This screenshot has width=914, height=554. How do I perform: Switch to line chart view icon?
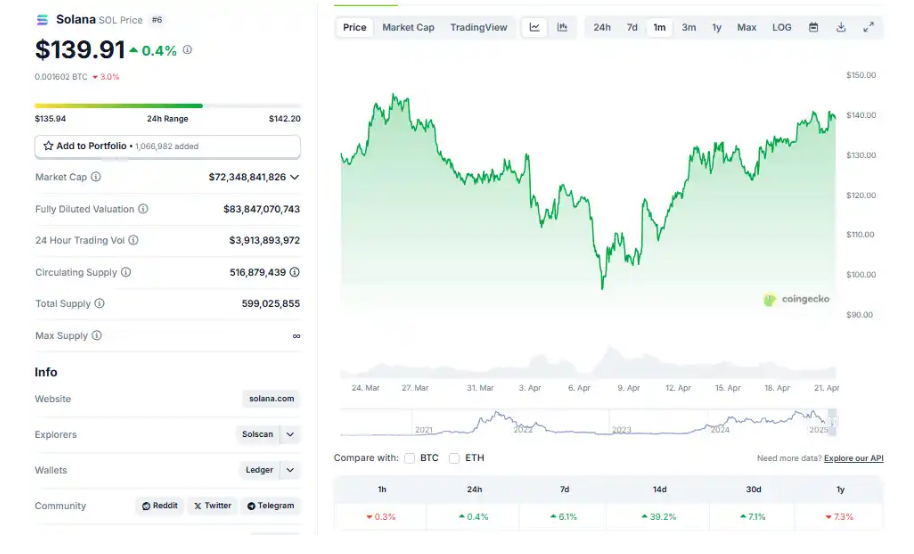tap(535, 27)
